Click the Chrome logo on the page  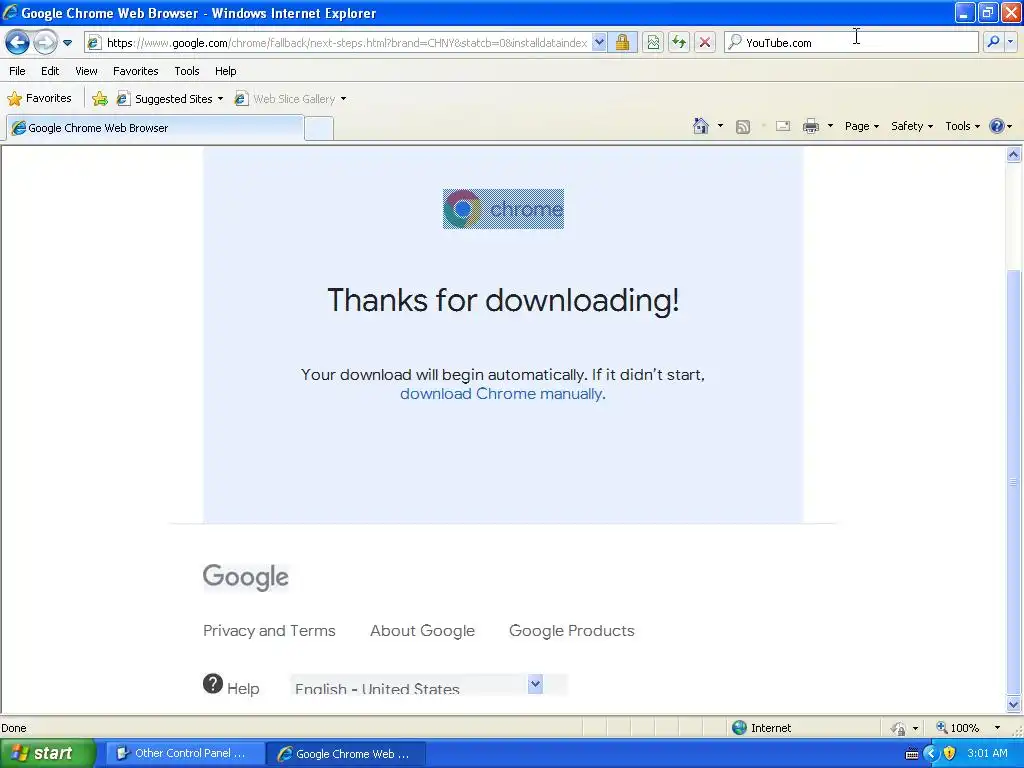[503, 209]
